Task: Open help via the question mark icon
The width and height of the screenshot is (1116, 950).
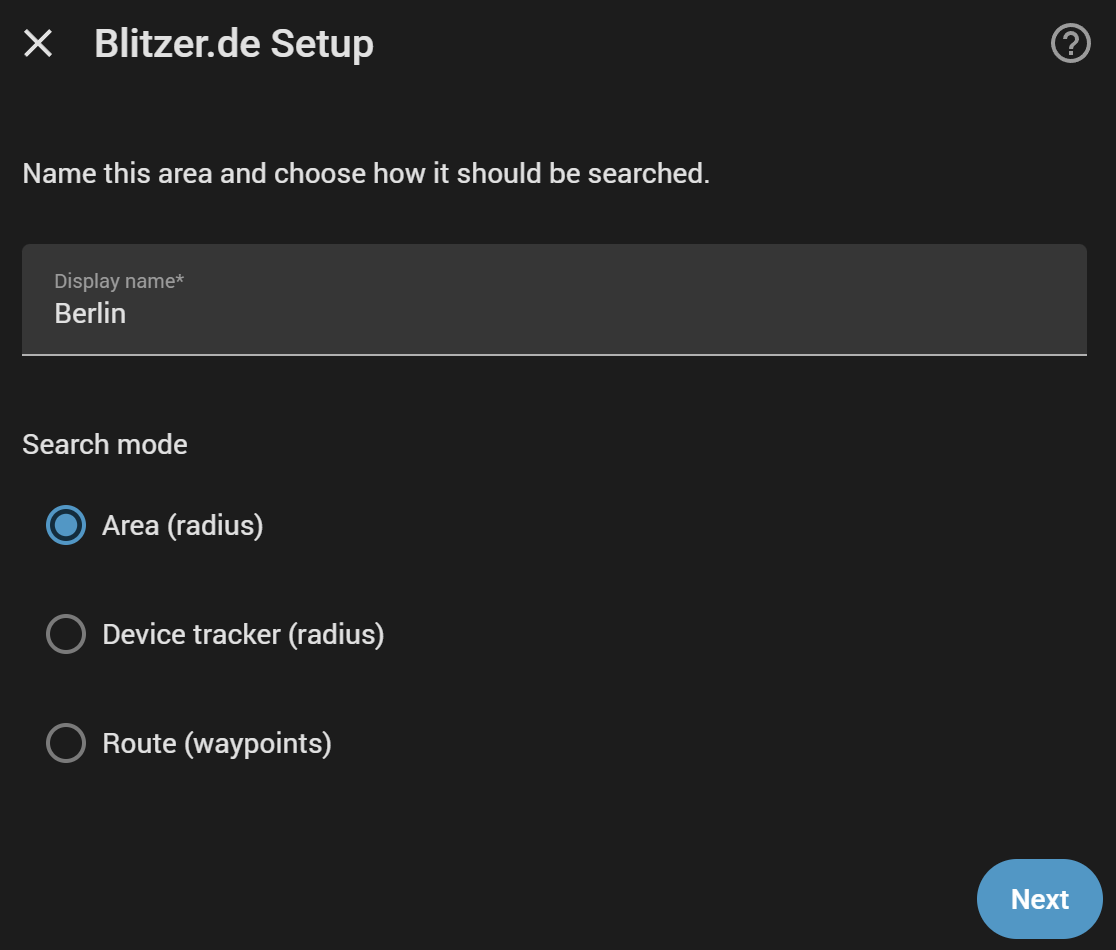Action: click(1070, 43)
